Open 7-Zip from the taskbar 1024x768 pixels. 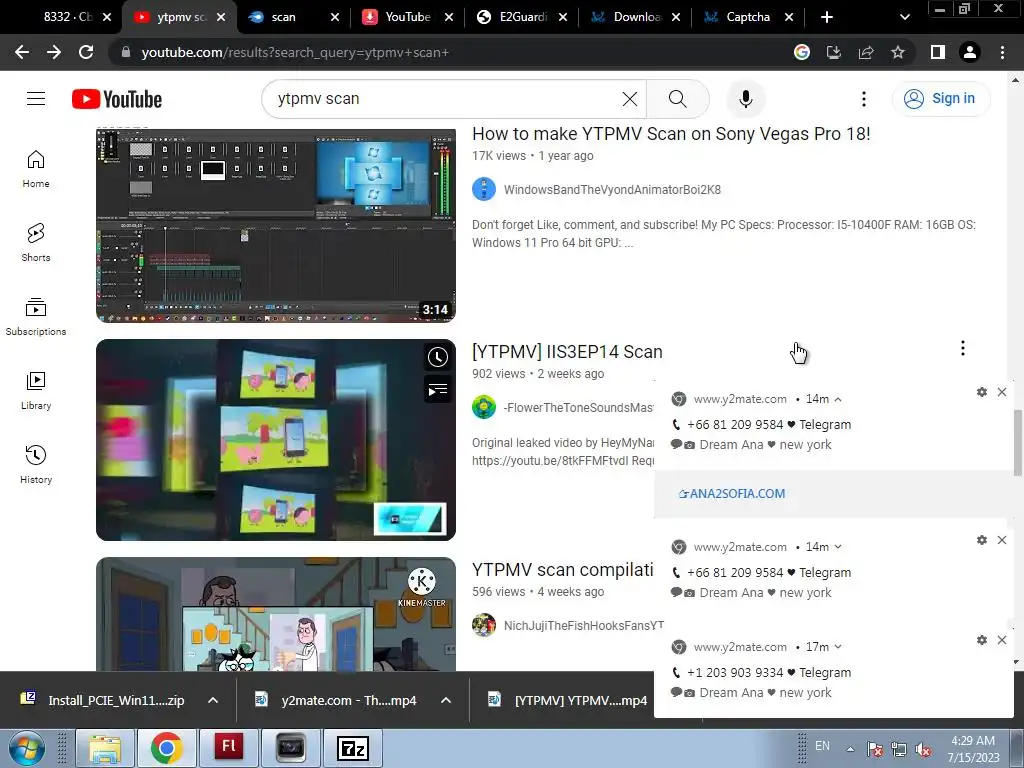pyautogui.click(x=353, y=748)
